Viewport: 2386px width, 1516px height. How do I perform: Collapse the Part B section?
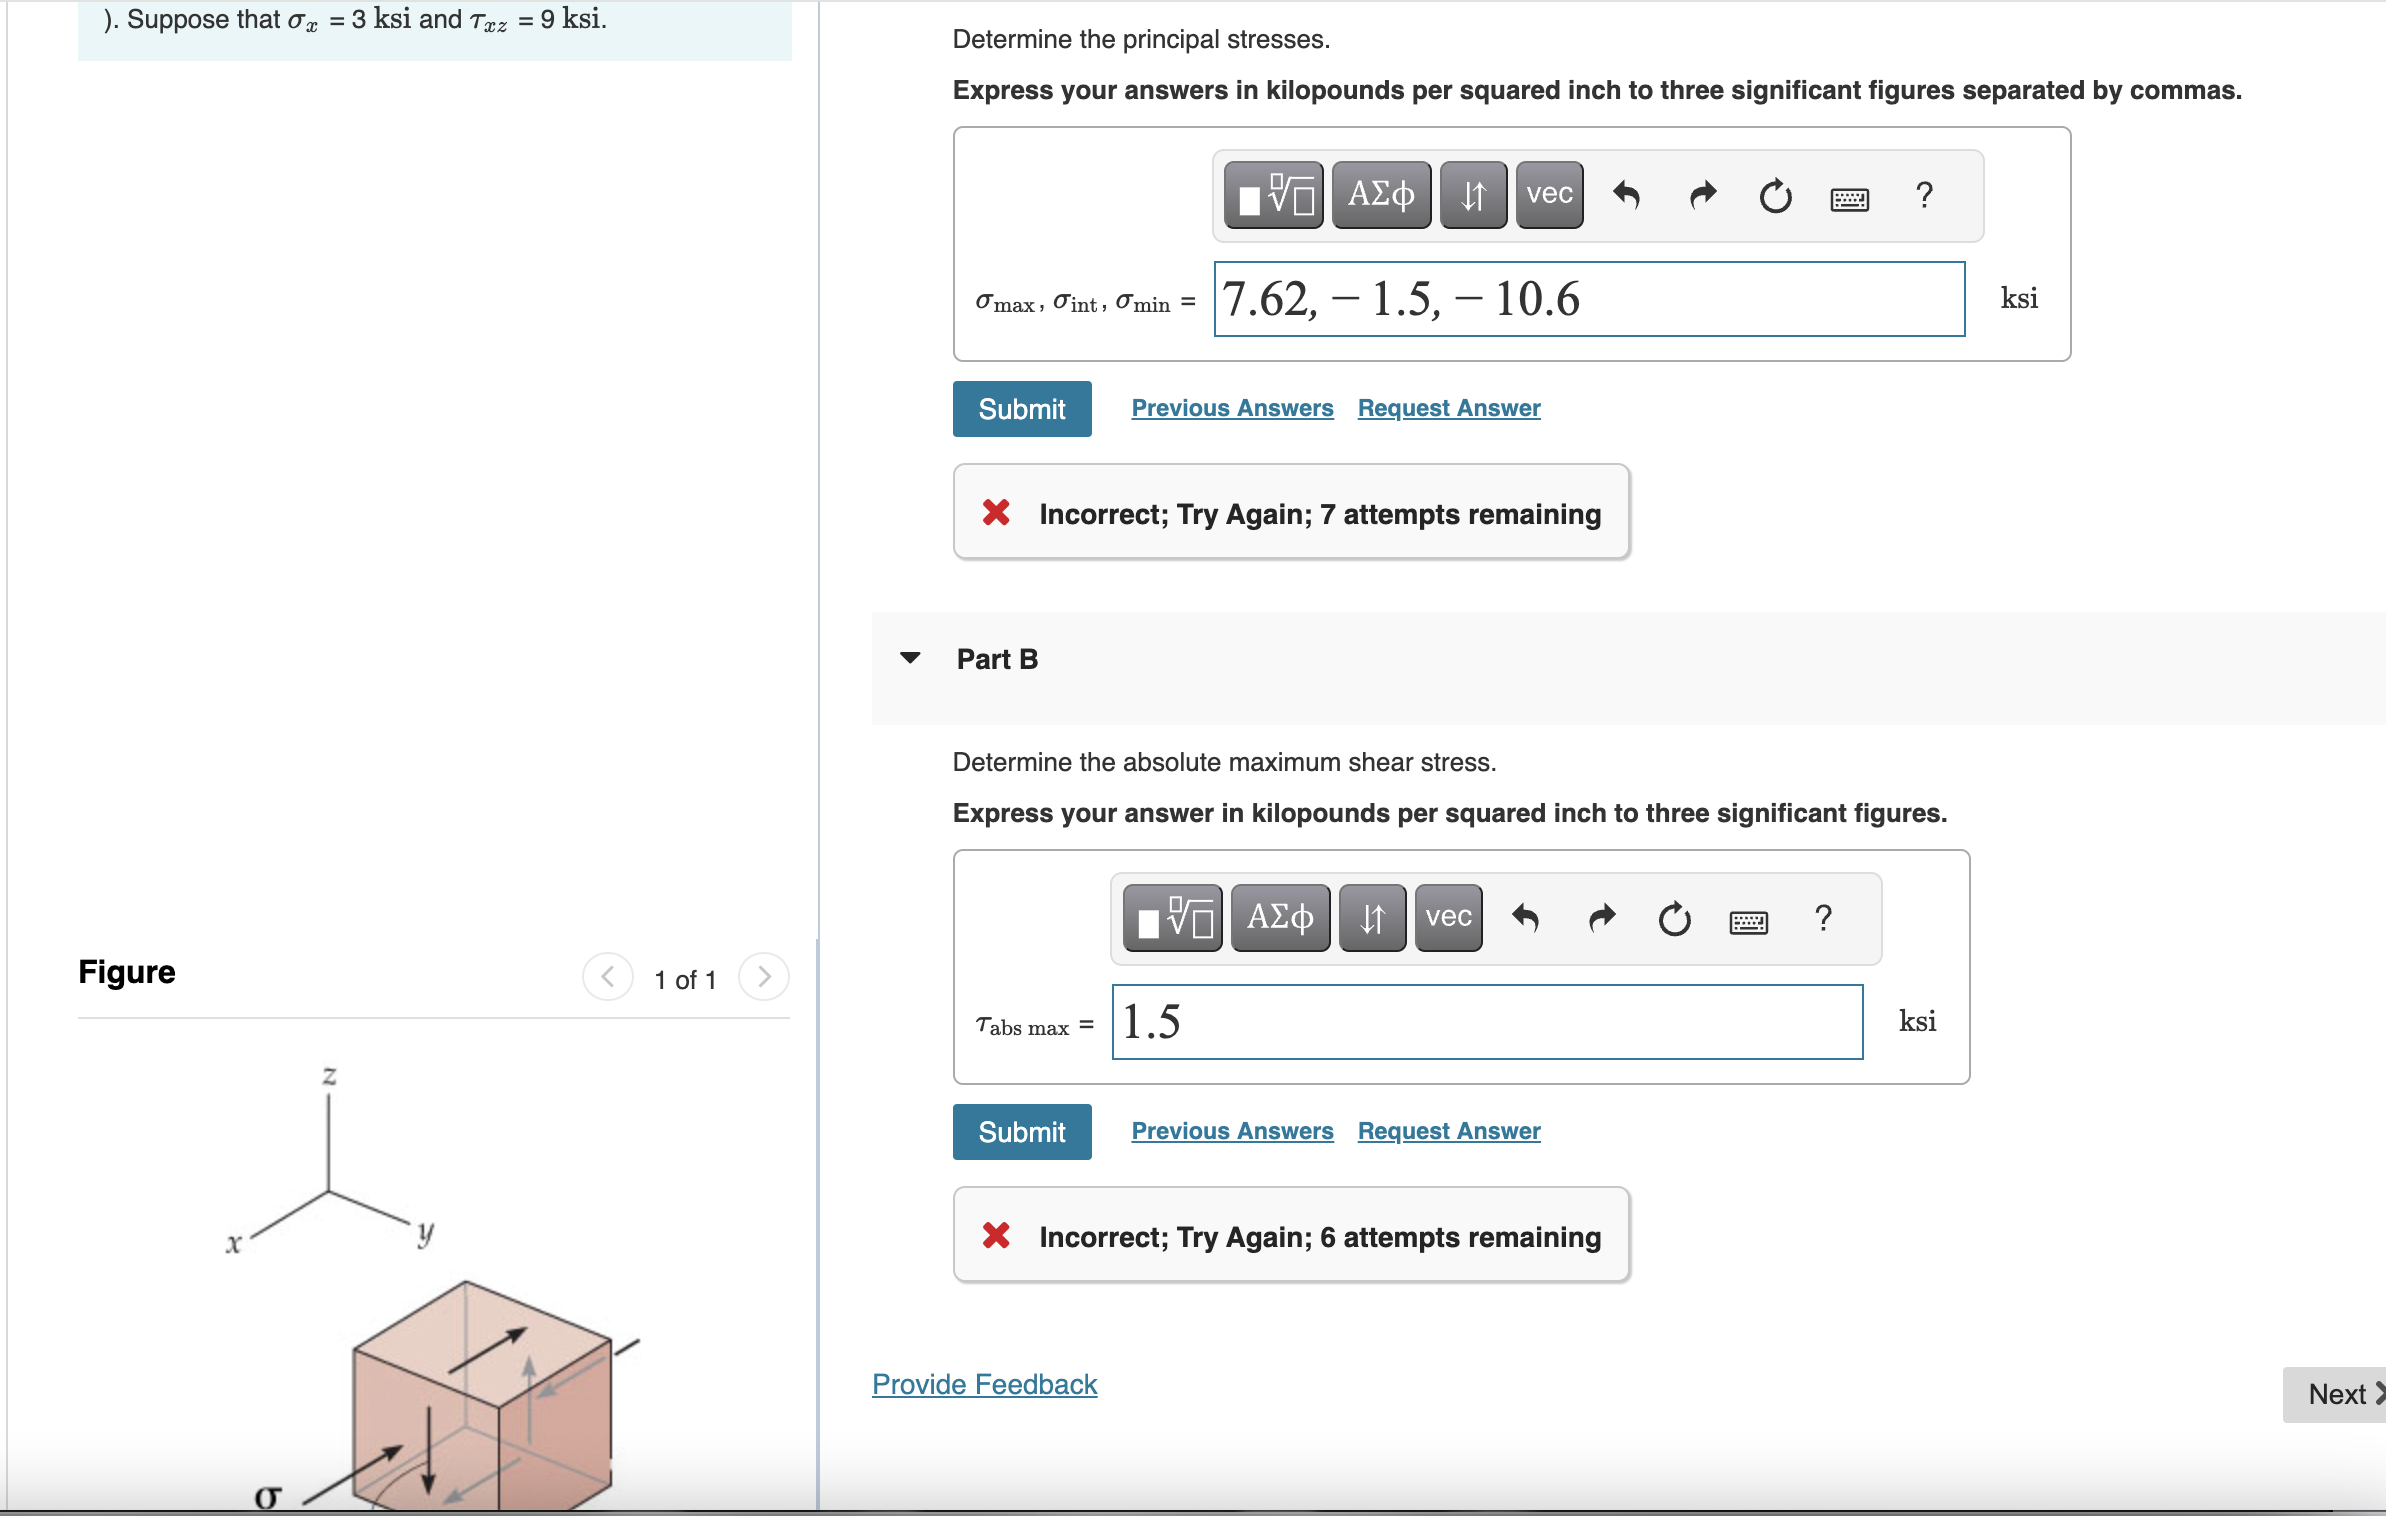(x=911, y=657)
